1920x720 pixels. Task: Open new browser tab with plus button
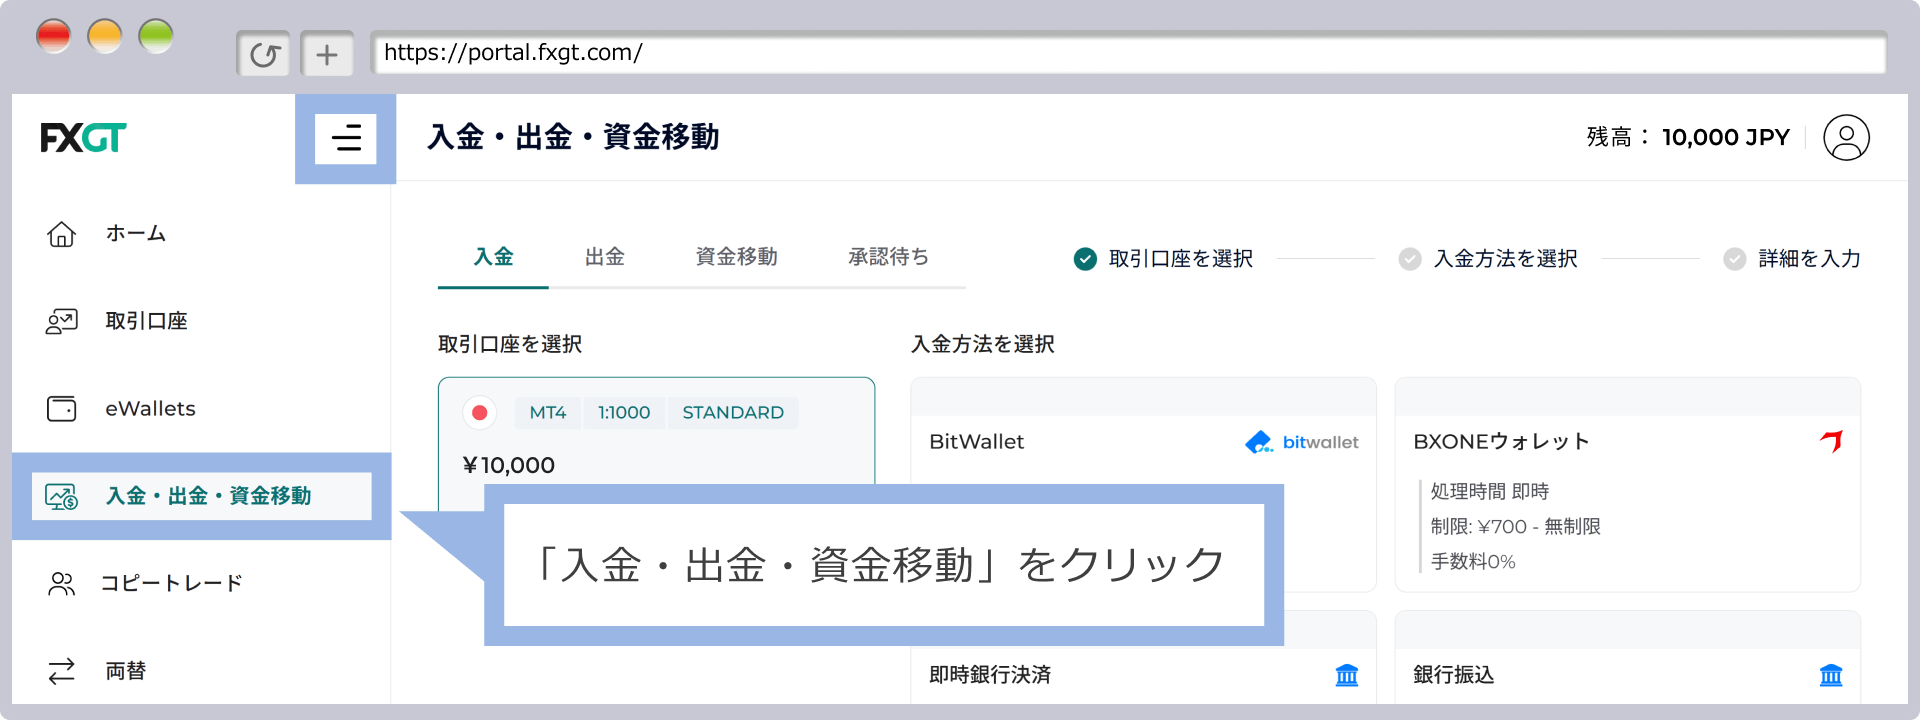327,54
